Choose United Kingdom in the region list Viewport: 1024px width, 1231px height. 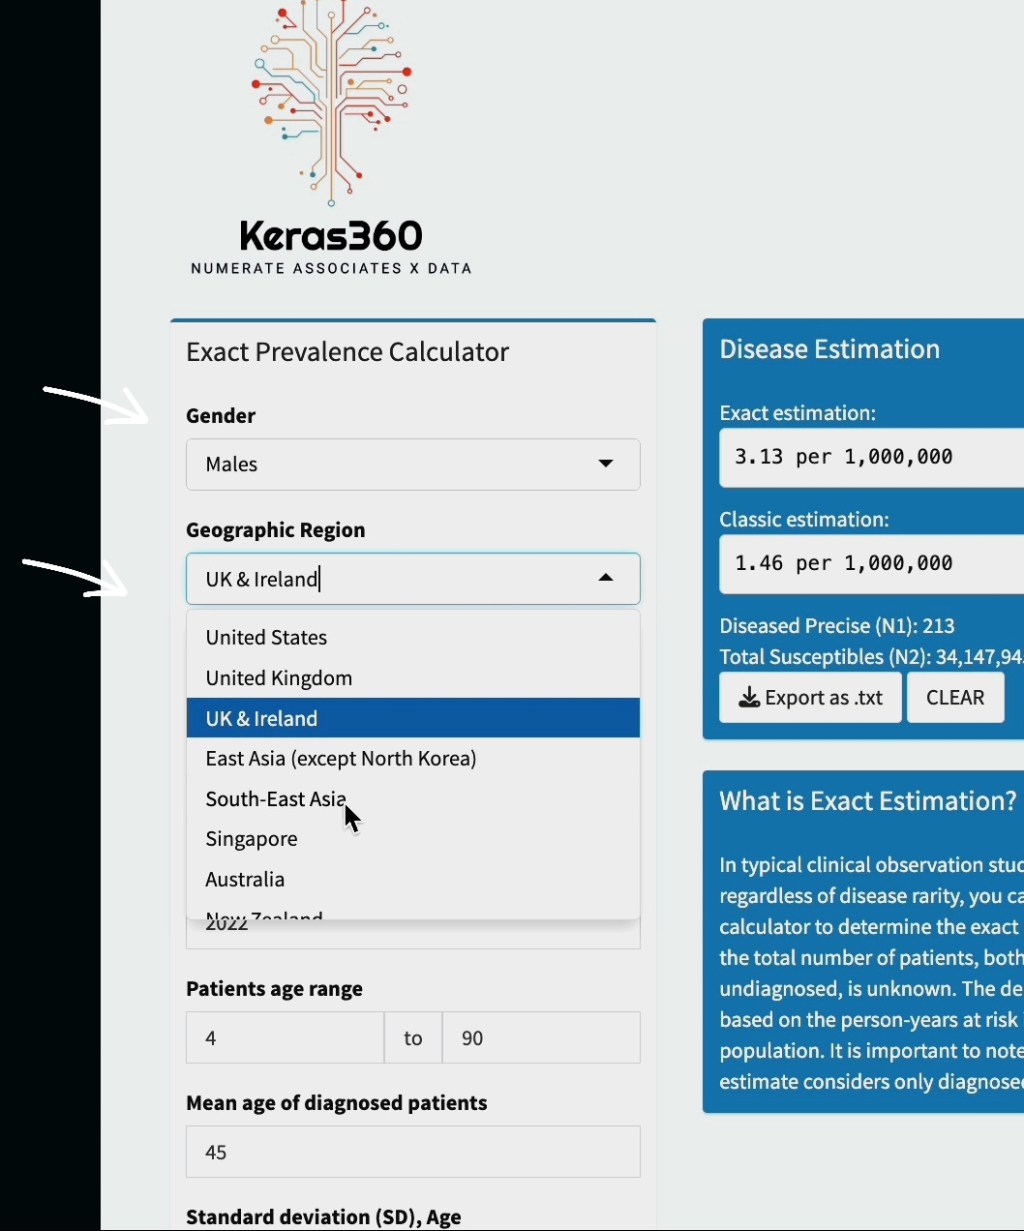[x=278, y=678]
